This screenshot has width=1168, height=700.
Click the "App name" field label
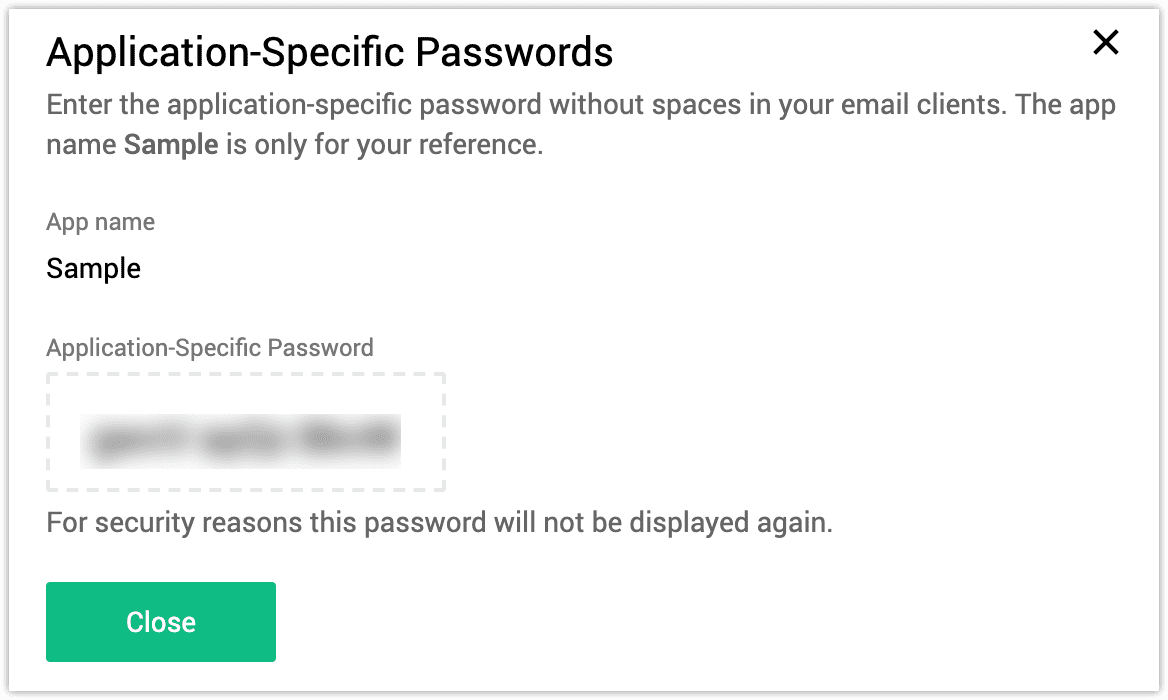click(x=100, y=222)
